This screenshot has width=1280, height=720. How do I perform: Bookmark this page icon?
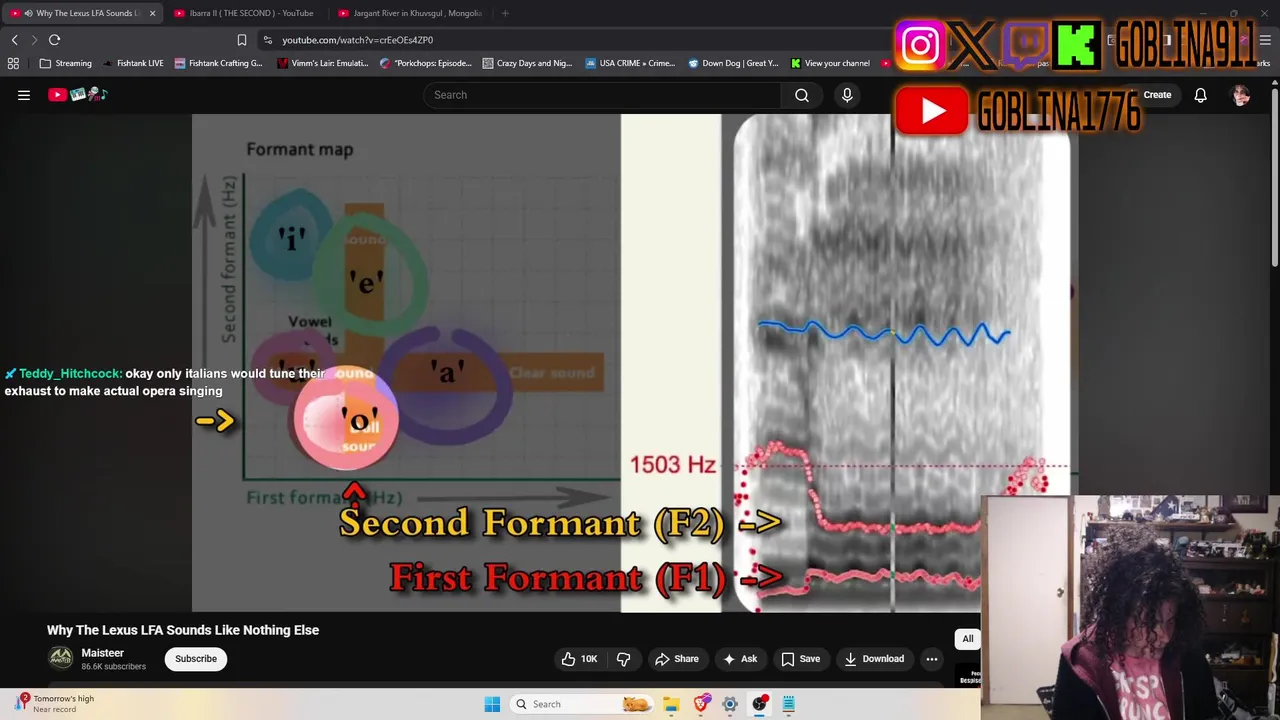click(241, 40)
